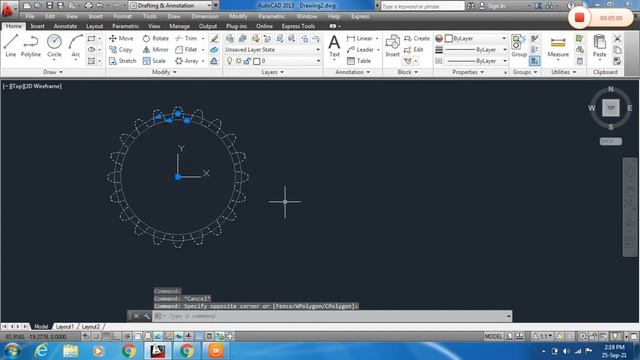Click the ByLayer color swatch box
The image size is (640, 360).
point(449,38)
